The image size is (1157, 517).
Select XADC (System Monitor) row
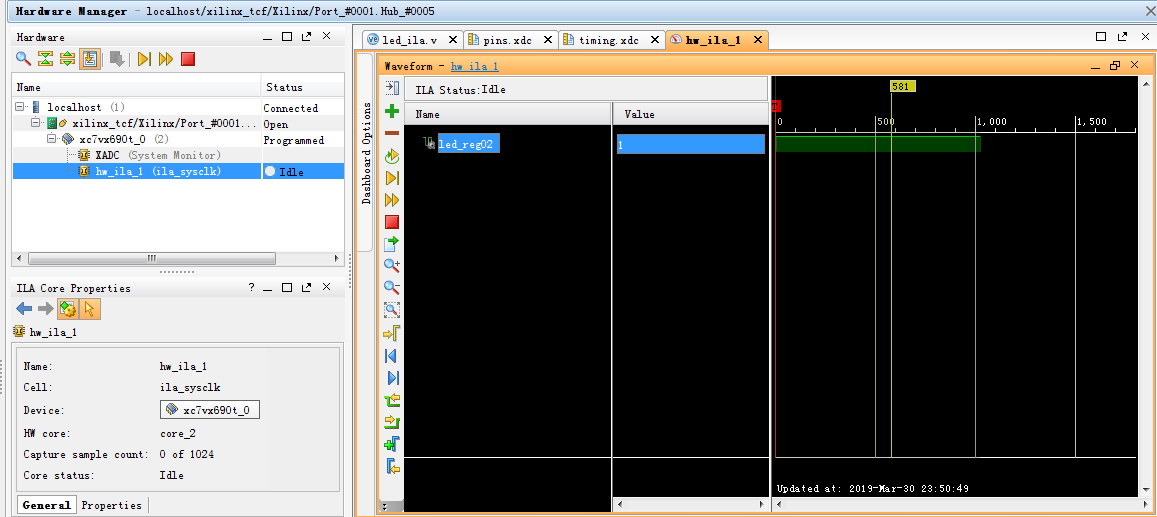(157, 156)
